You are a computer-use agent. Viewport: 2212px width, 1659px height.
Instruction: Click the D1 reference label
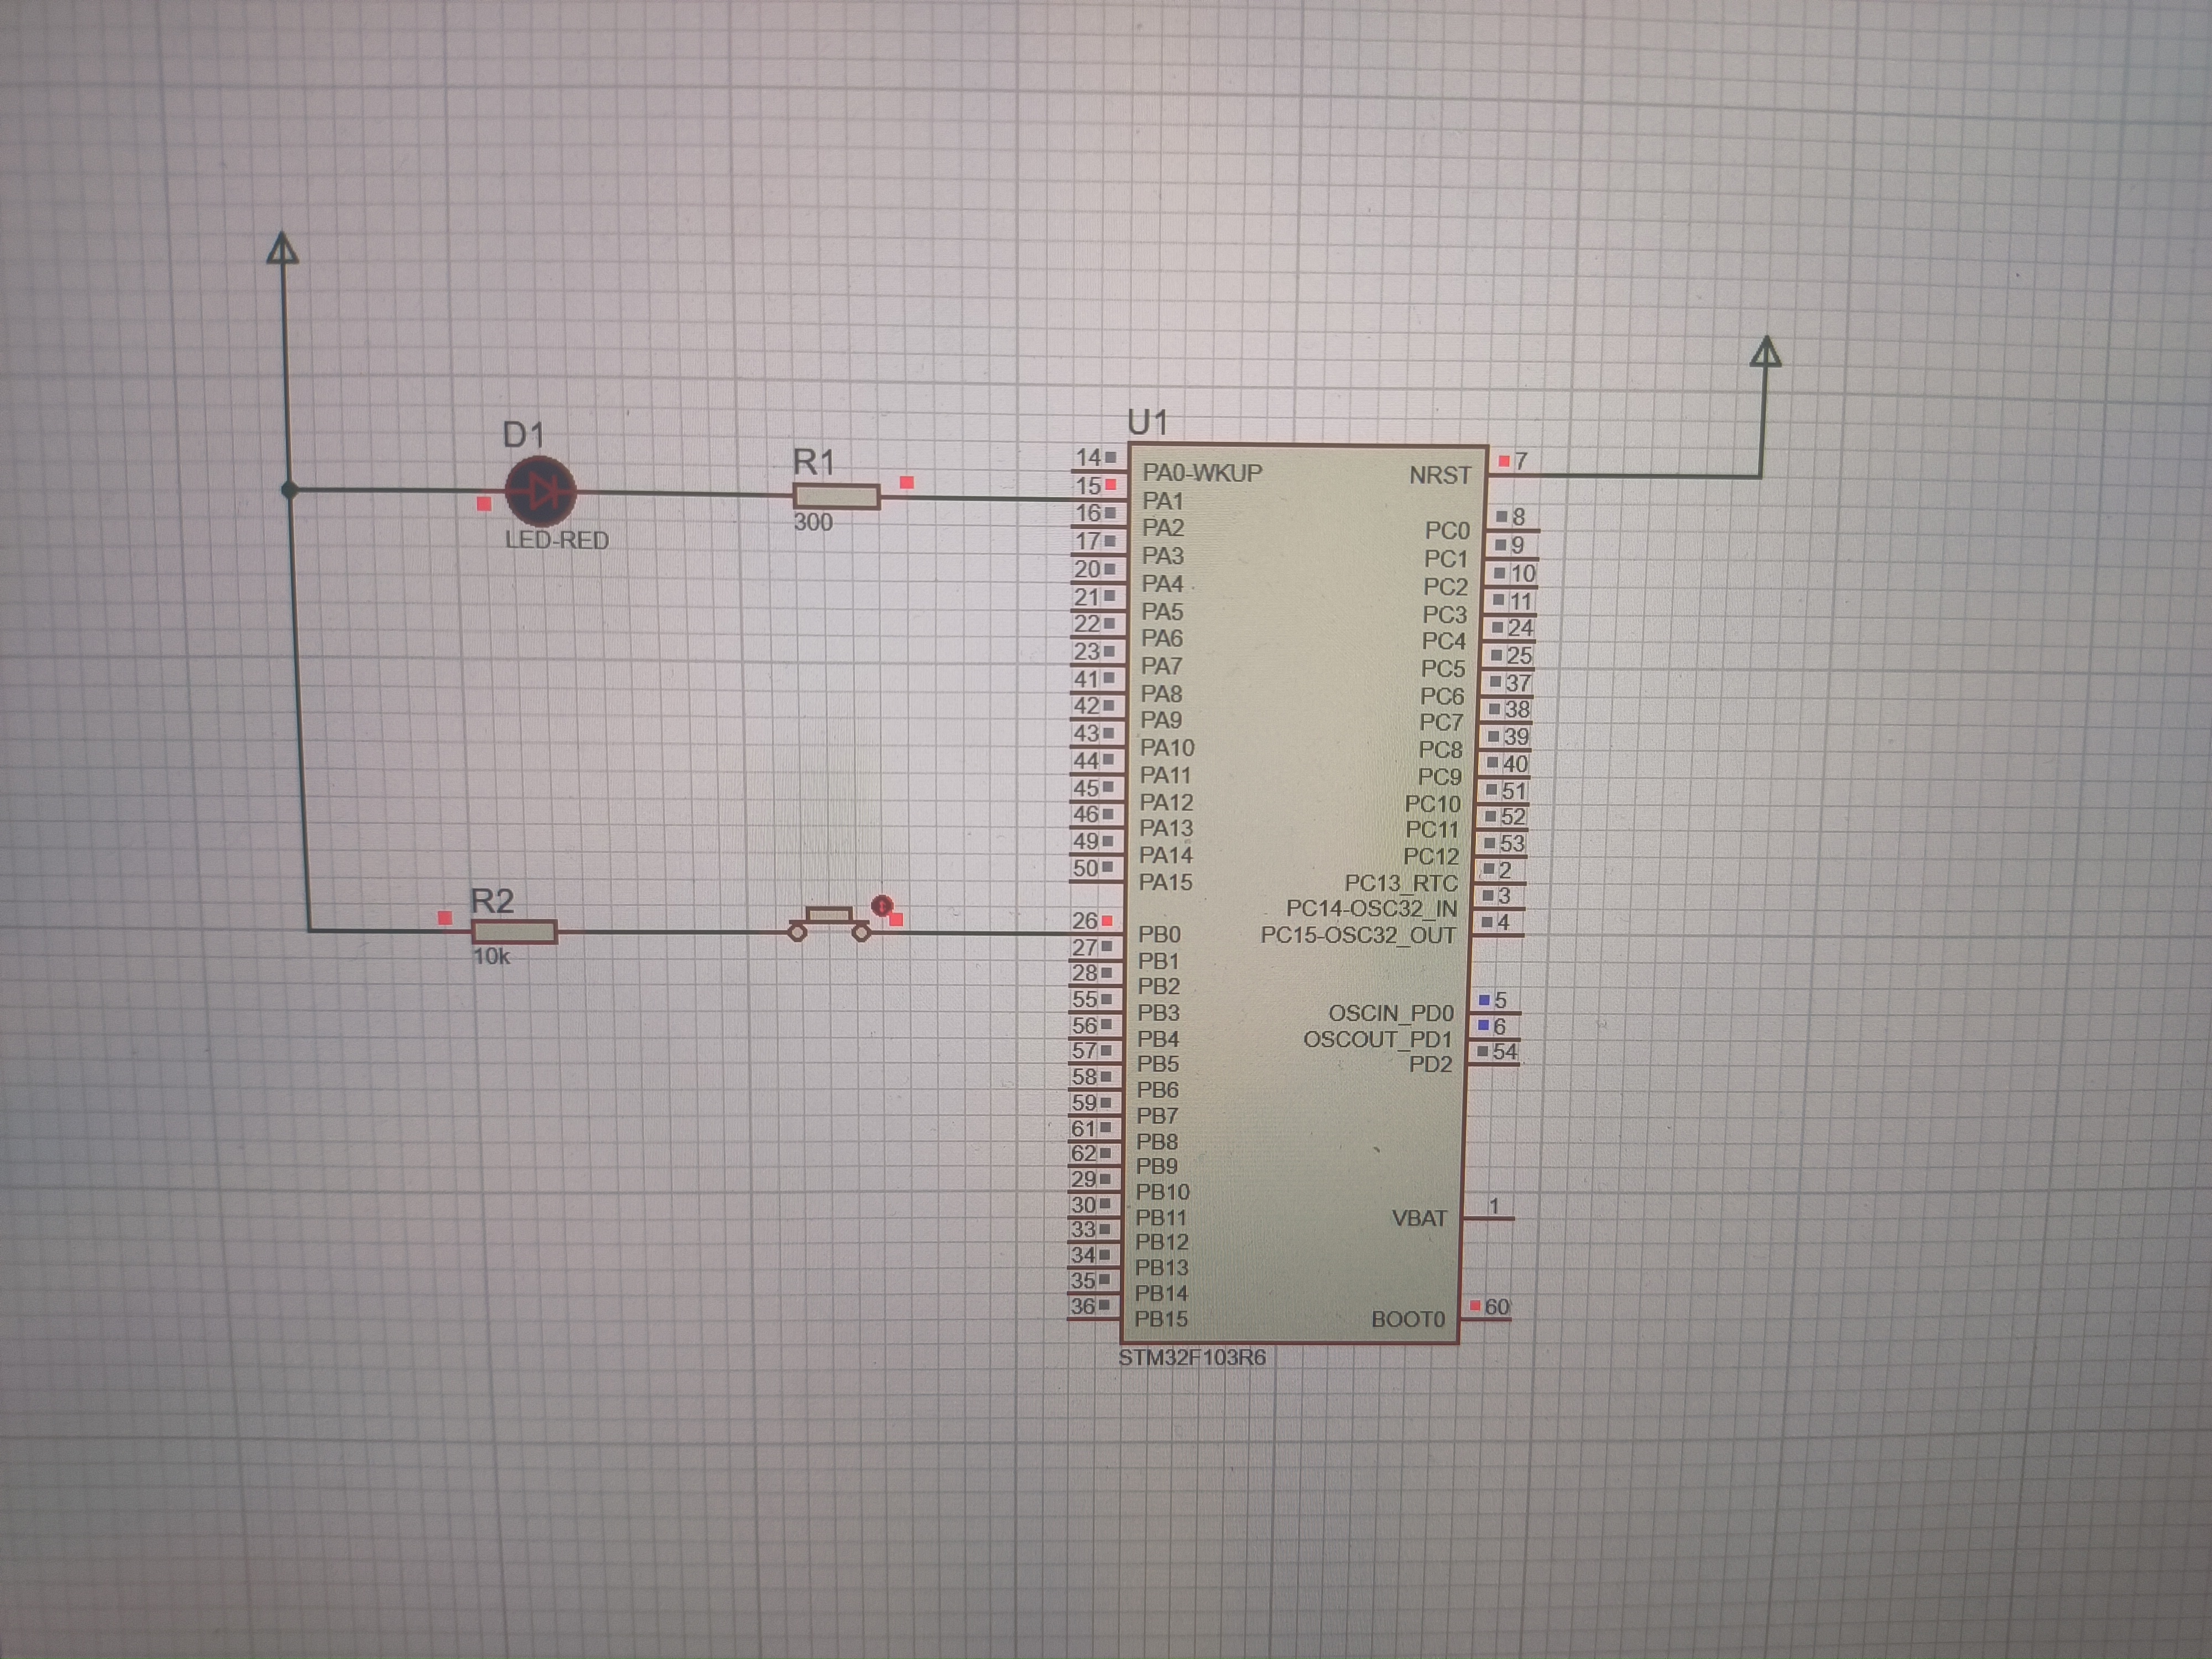[523, 435]
